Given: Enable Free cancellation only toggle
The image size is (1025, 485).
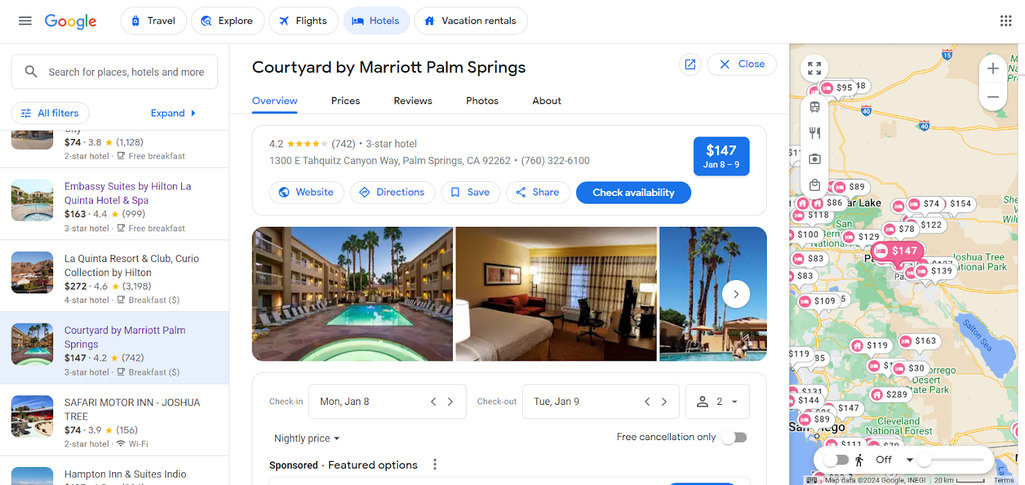Looking at the screenshot, I should (x=735, y=438).
